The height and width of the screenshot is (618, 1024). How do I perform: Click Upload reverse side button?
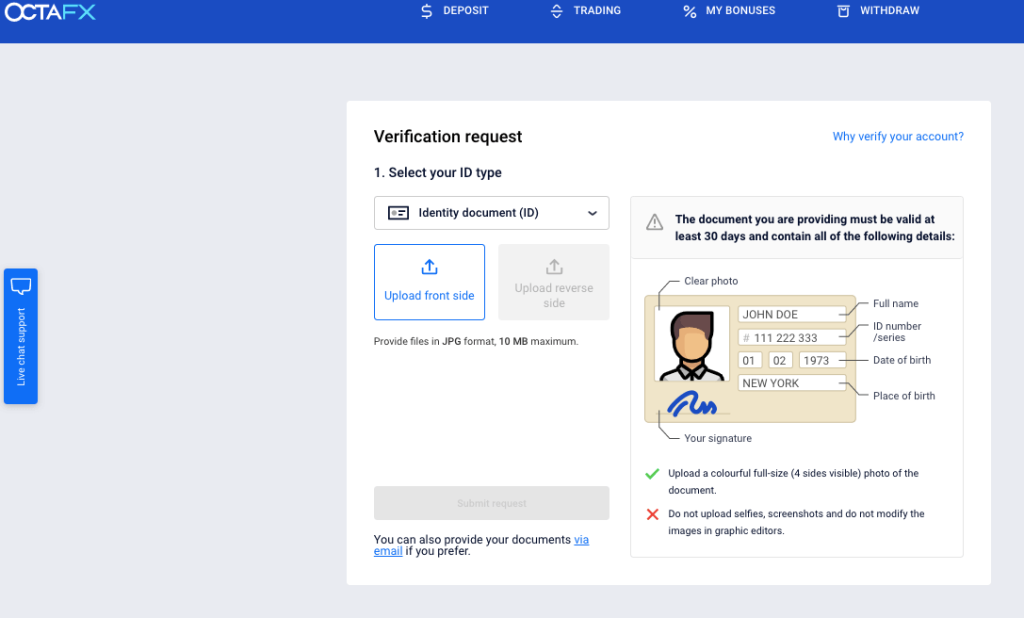point(553,282)
